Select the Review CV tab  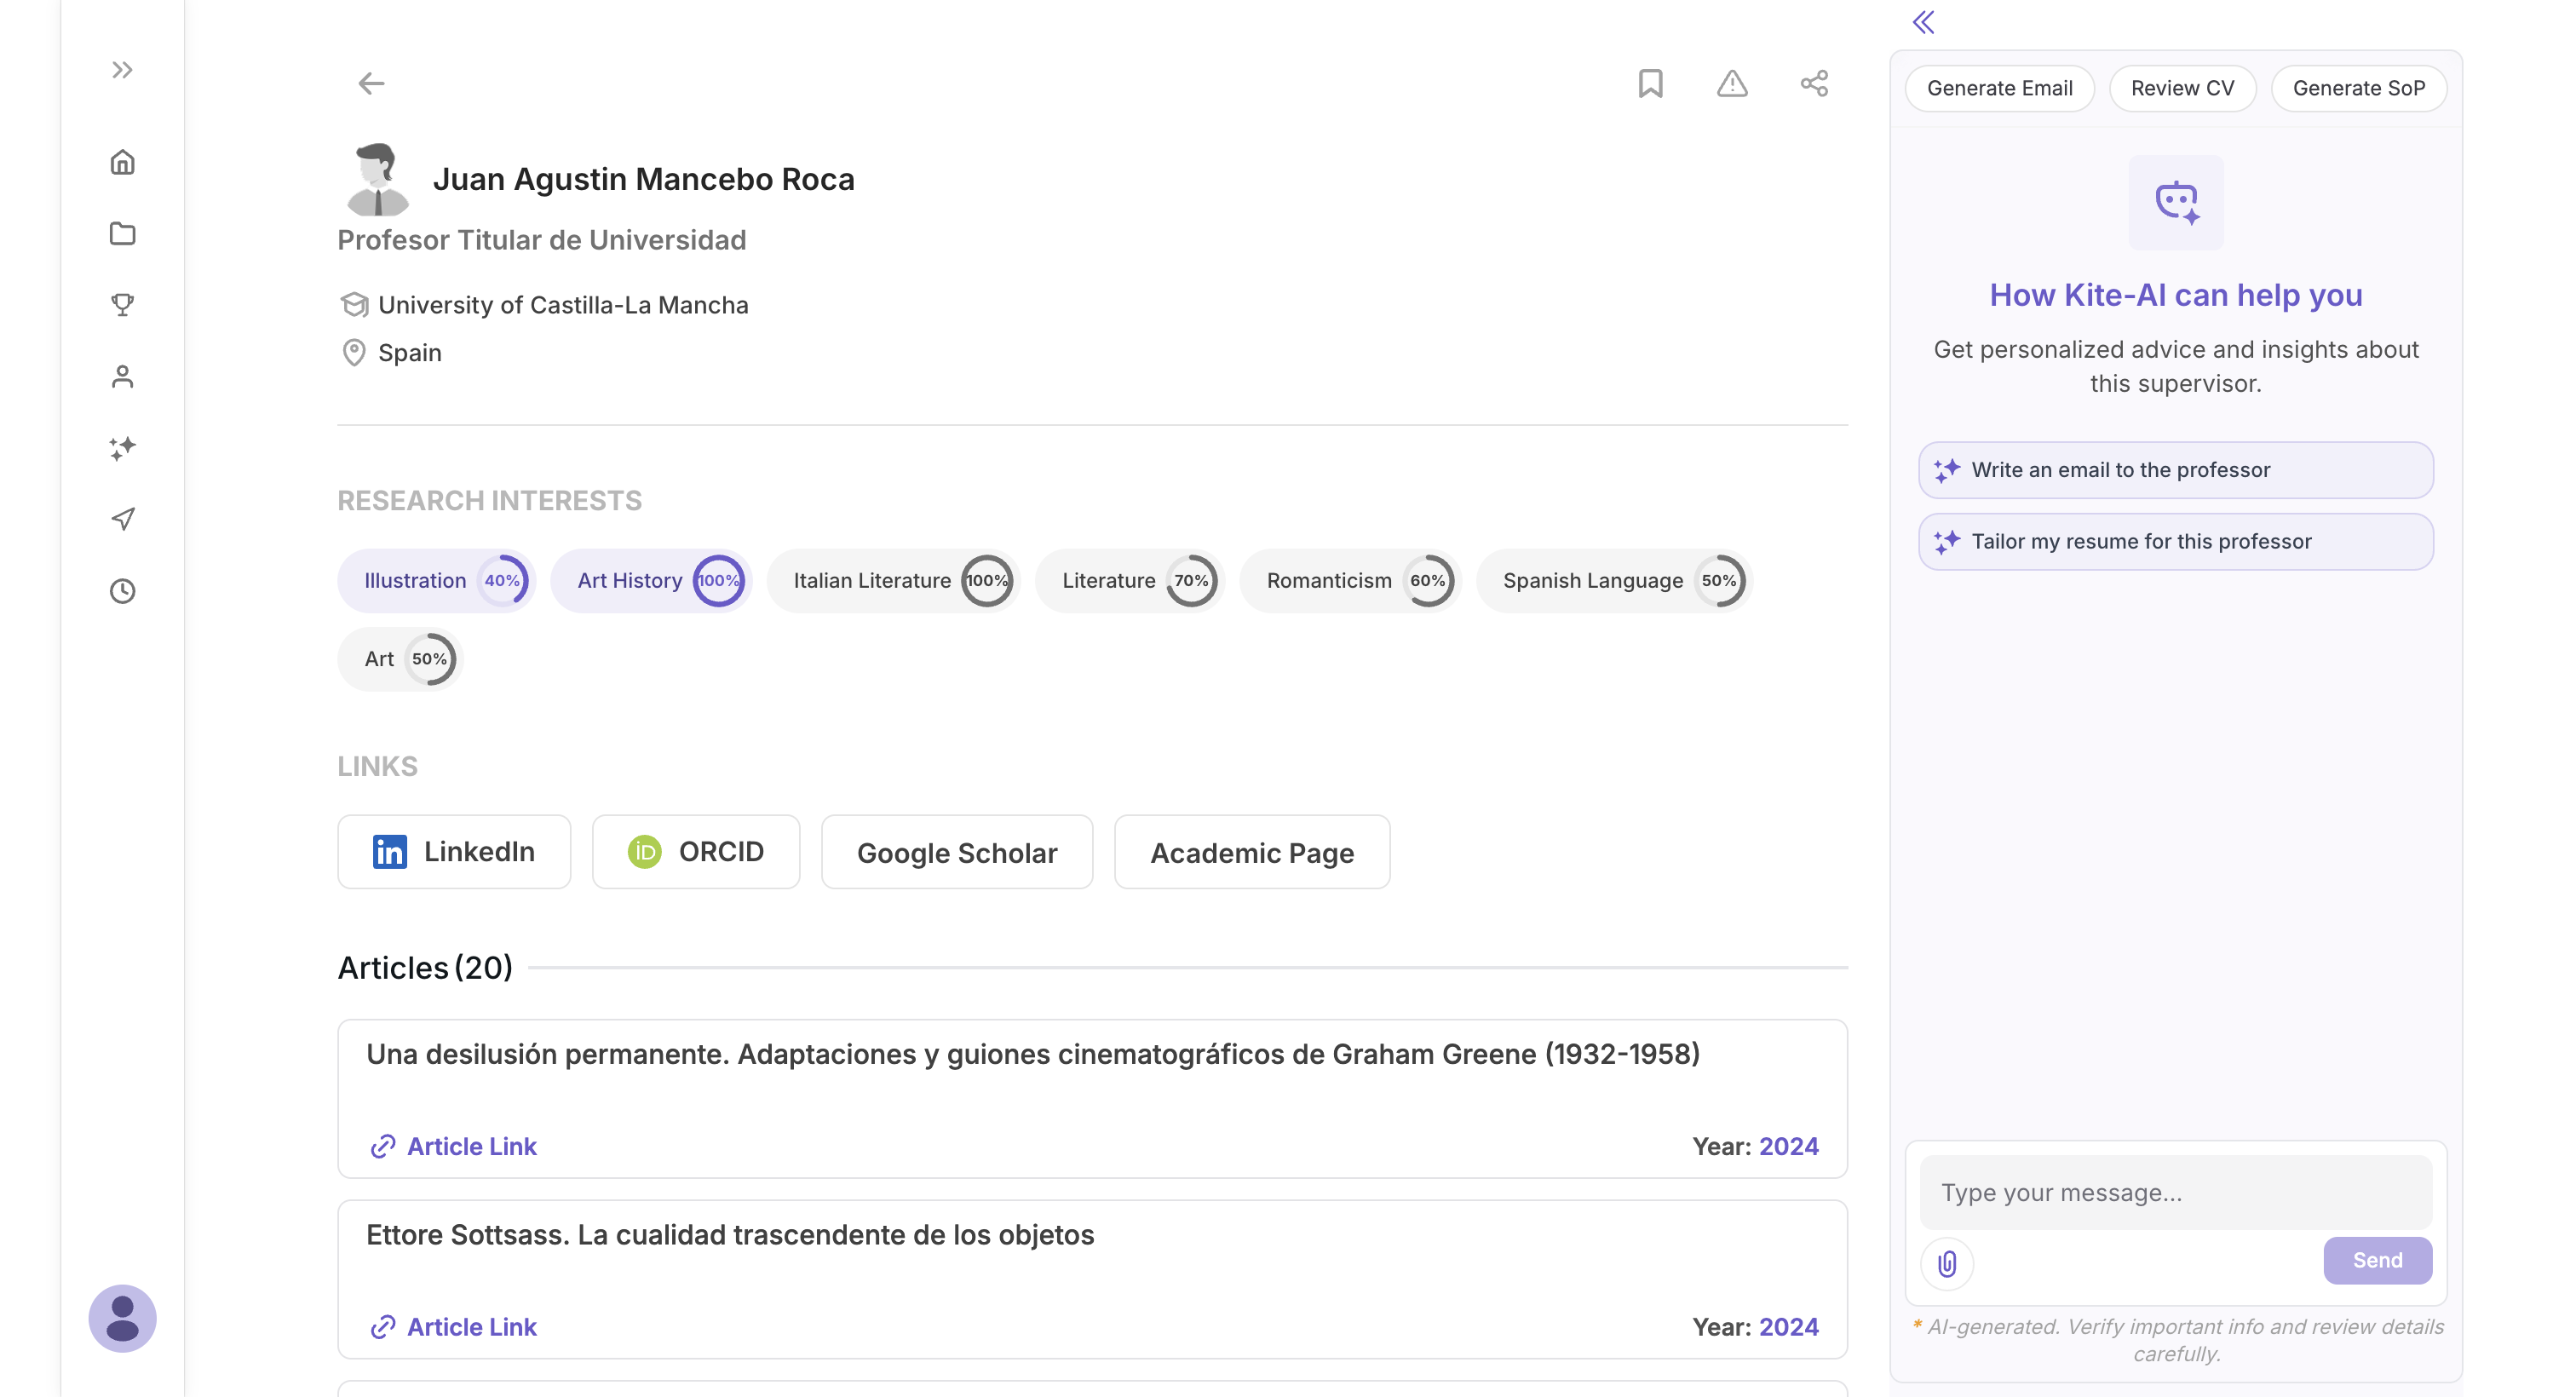pos(2182,88)
